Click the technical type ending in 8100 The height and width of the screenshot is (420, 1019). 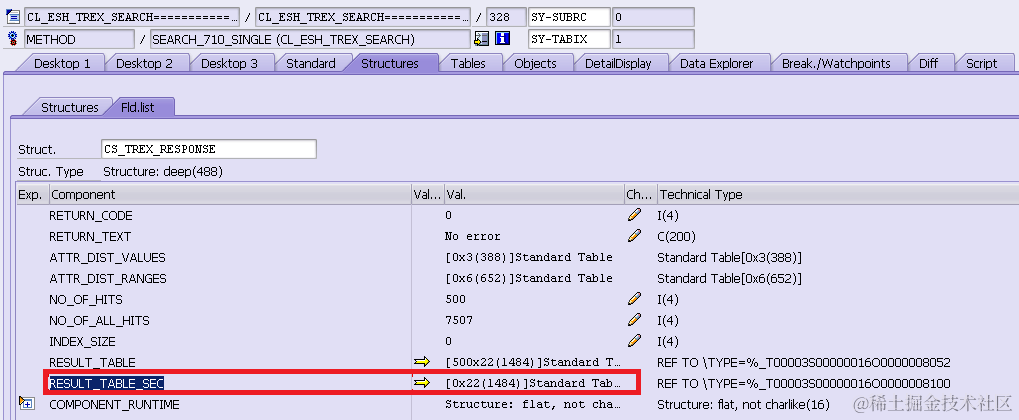point(804,383)
